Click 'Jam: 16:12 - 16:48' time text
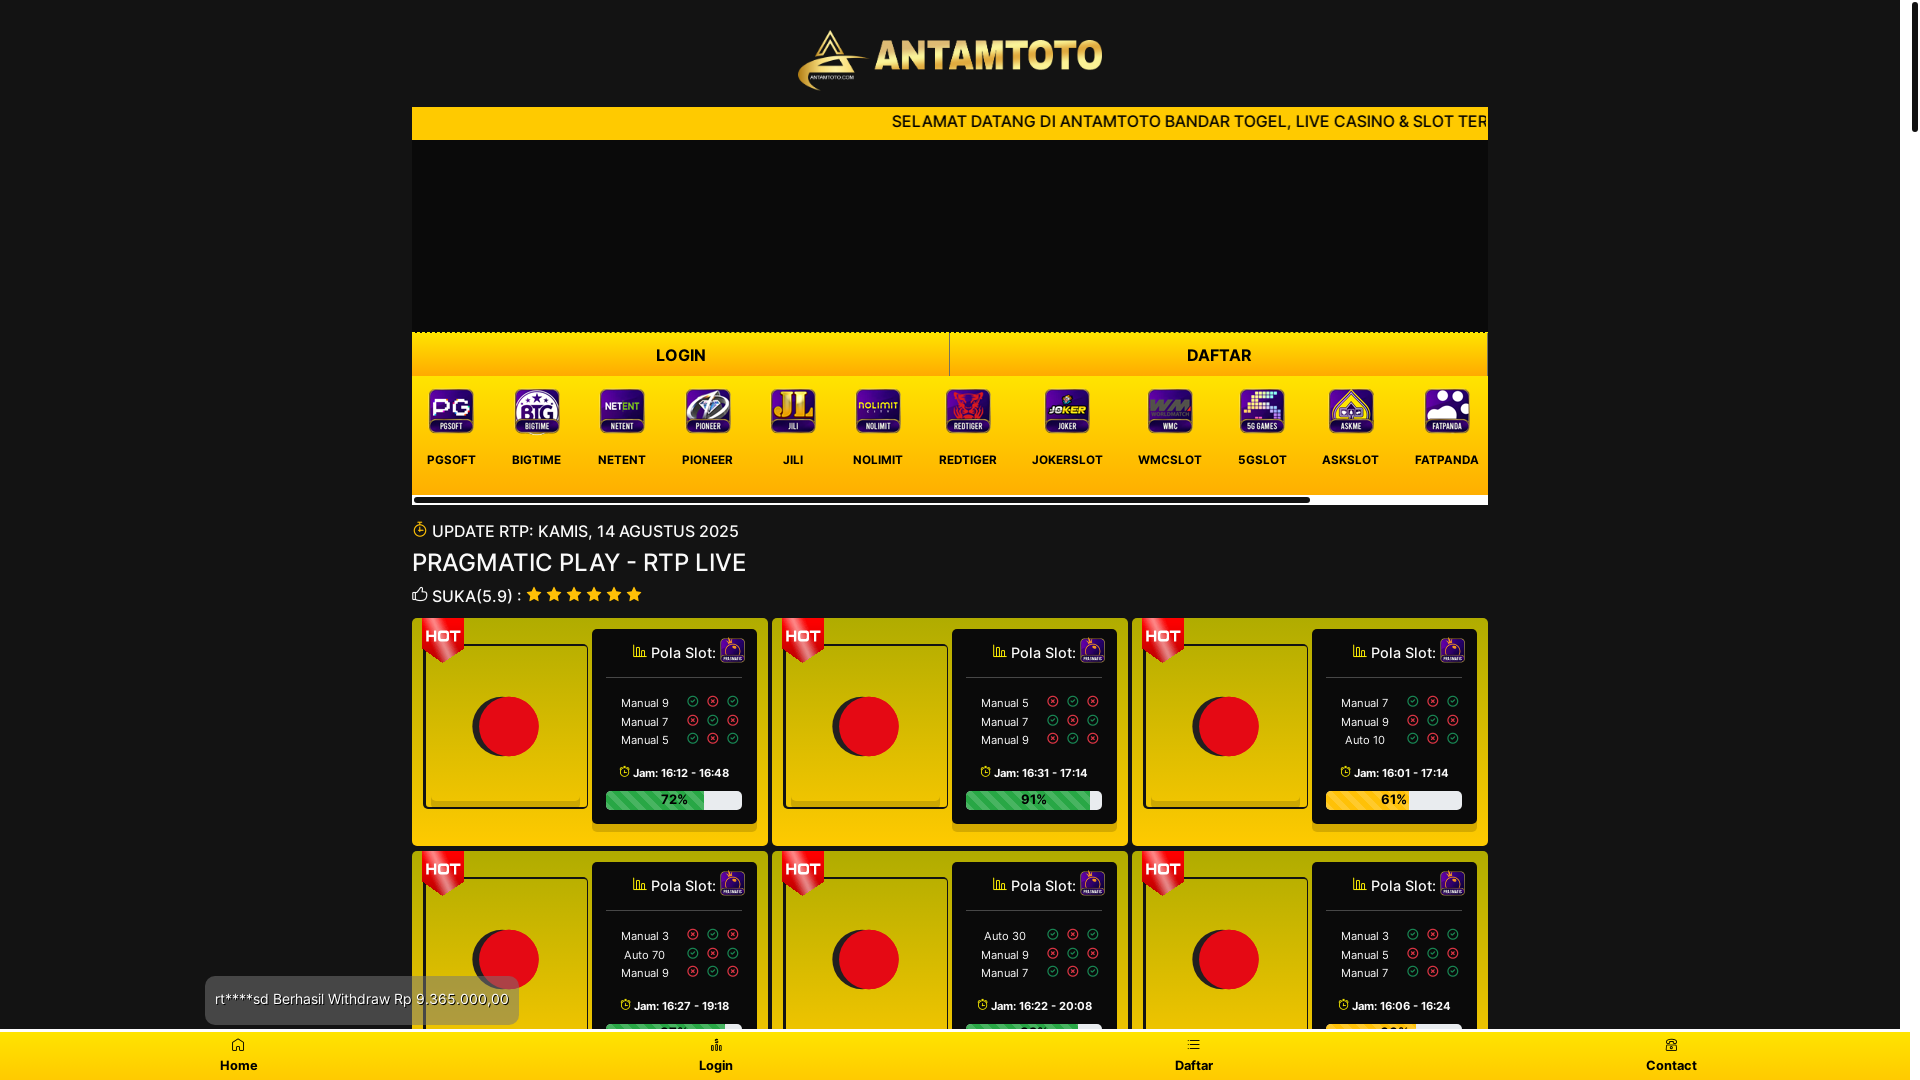Screen dimensions: 1920x1080 tap(681, 773)
